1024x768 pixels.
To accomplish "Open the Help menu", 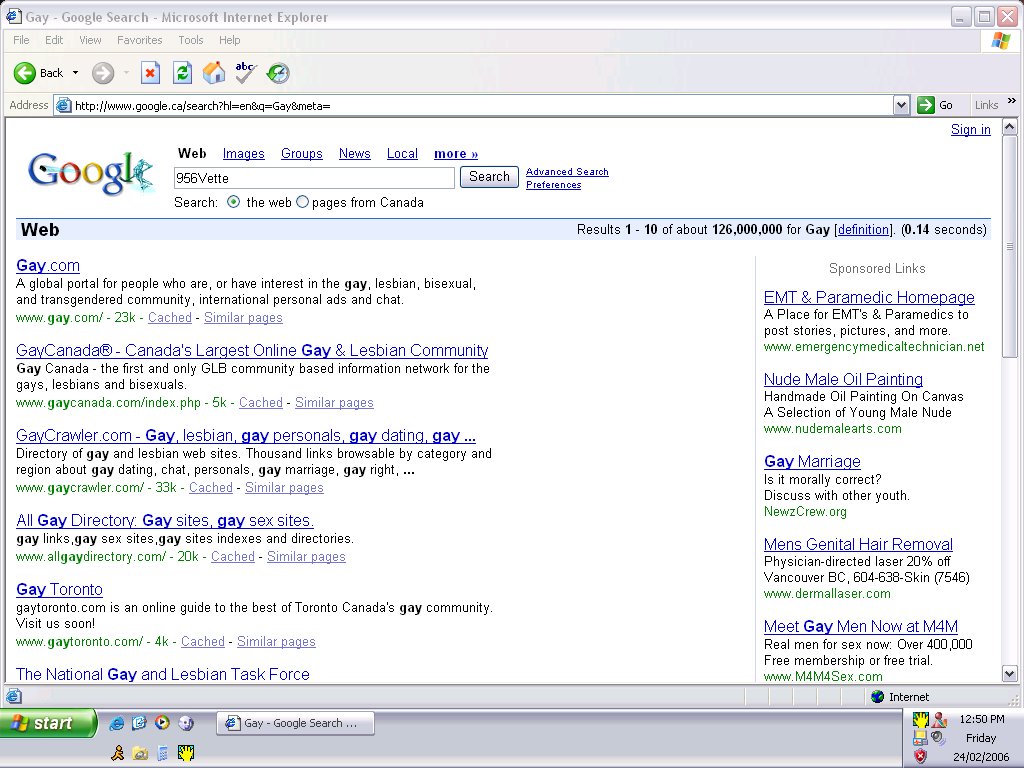I will [229, 40].
